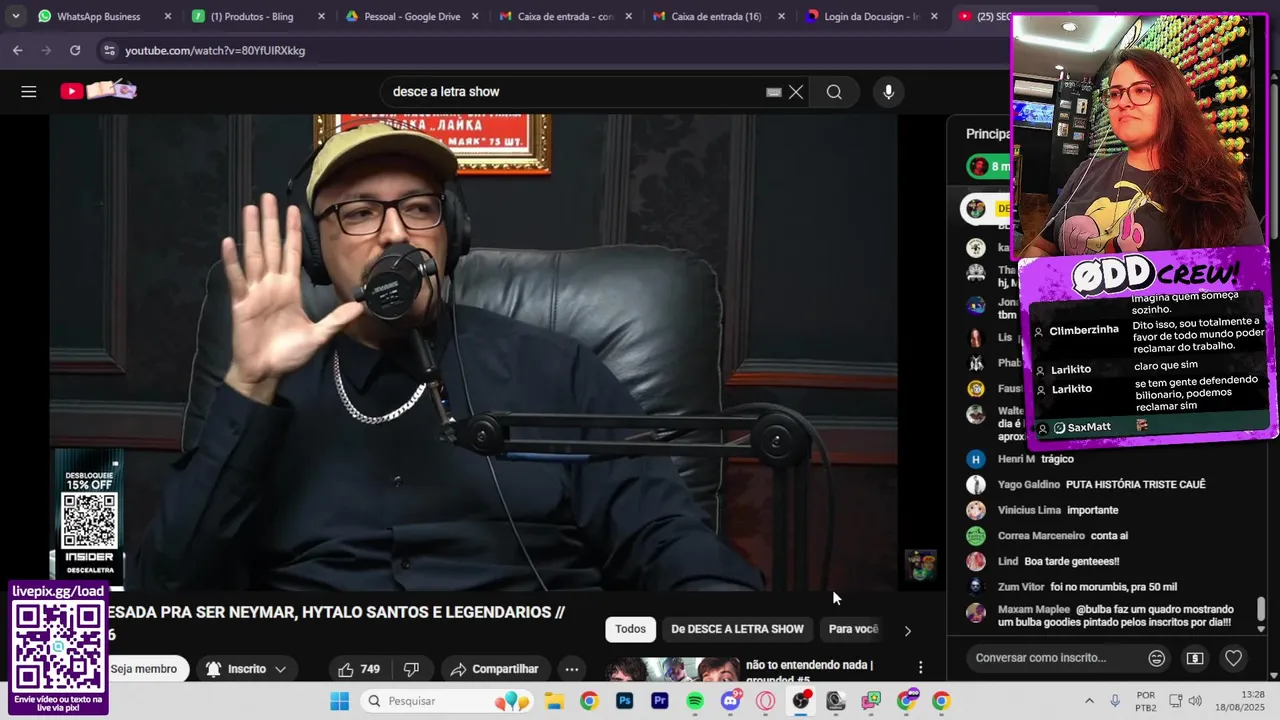Switch to the Login da Docusign tab

(870, 16)
